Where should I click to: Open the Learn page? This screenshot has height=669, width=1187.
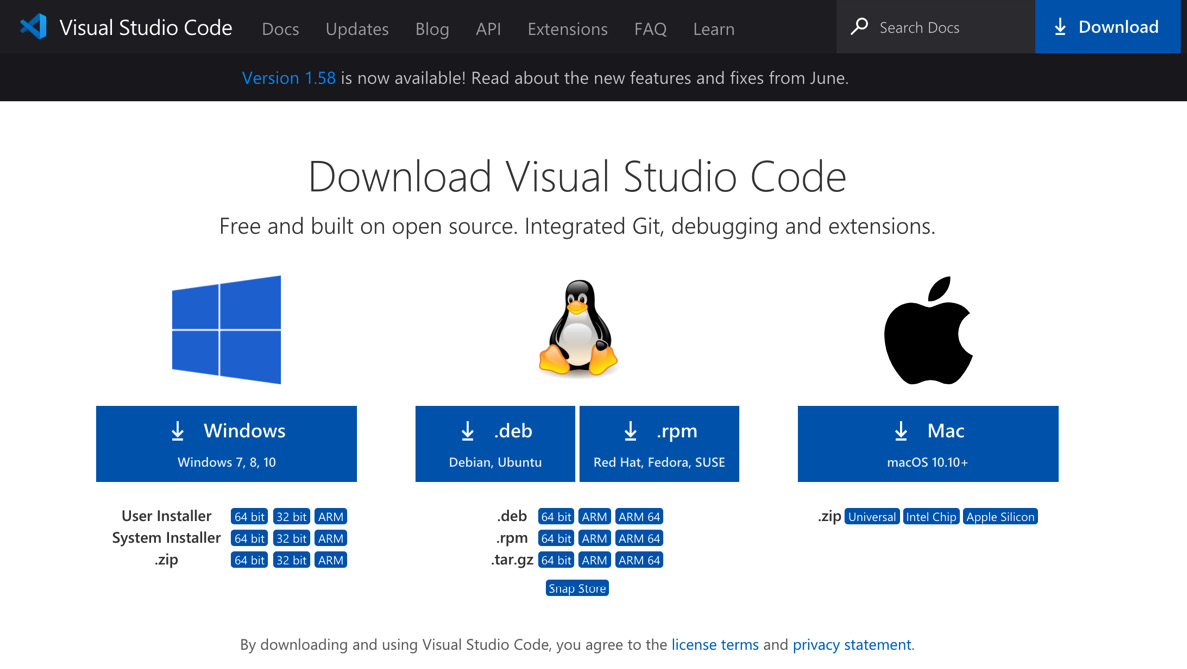click(714, 29)
